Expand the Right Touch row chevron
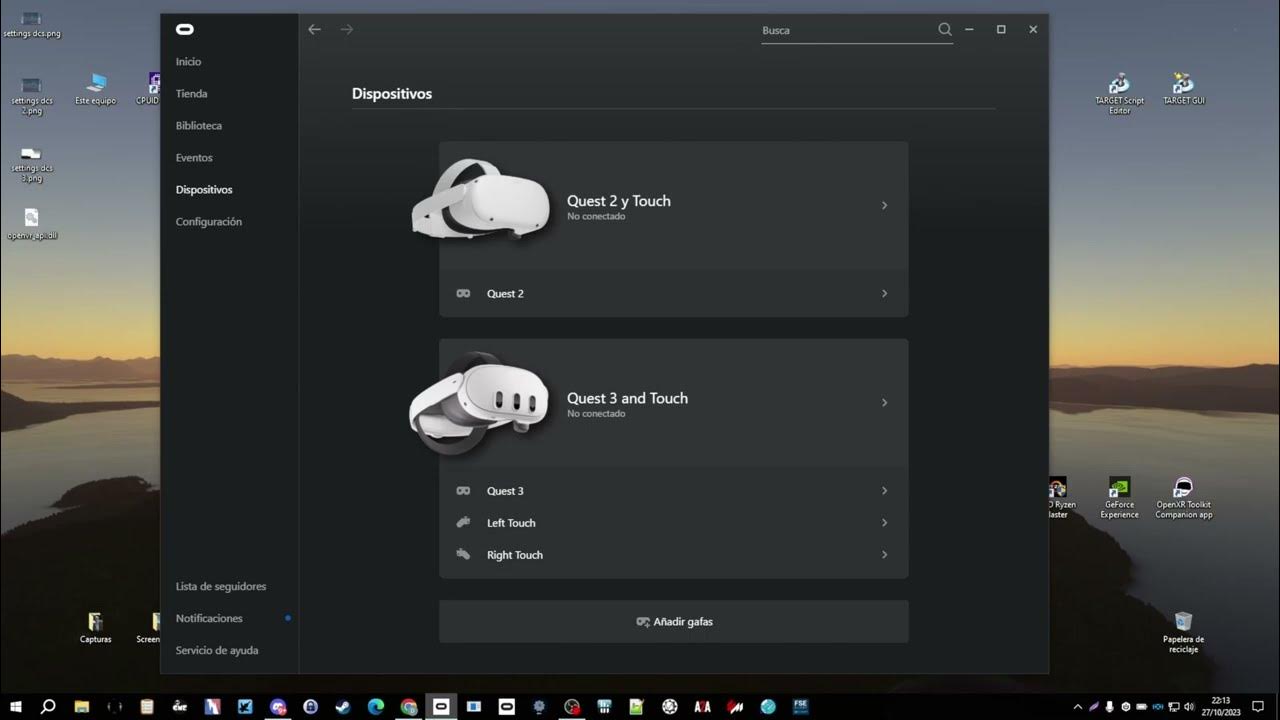1280x720 pixels. [884, 555]
